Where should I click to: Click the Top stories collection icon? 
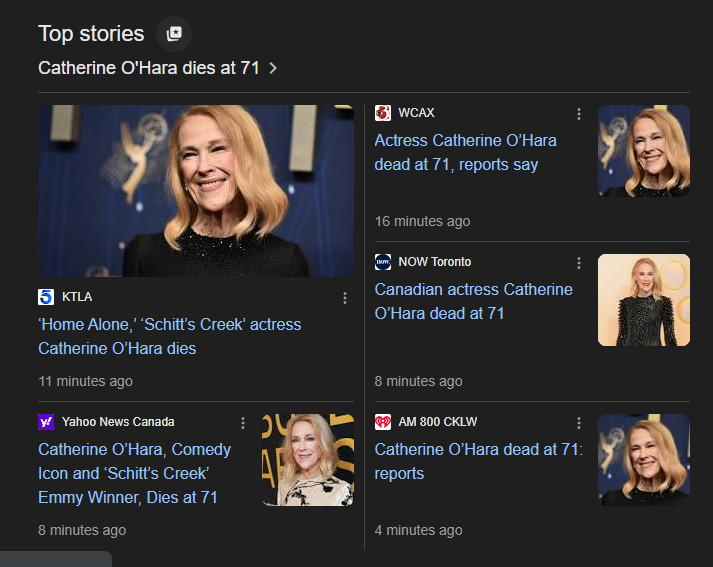click(174, 33)
